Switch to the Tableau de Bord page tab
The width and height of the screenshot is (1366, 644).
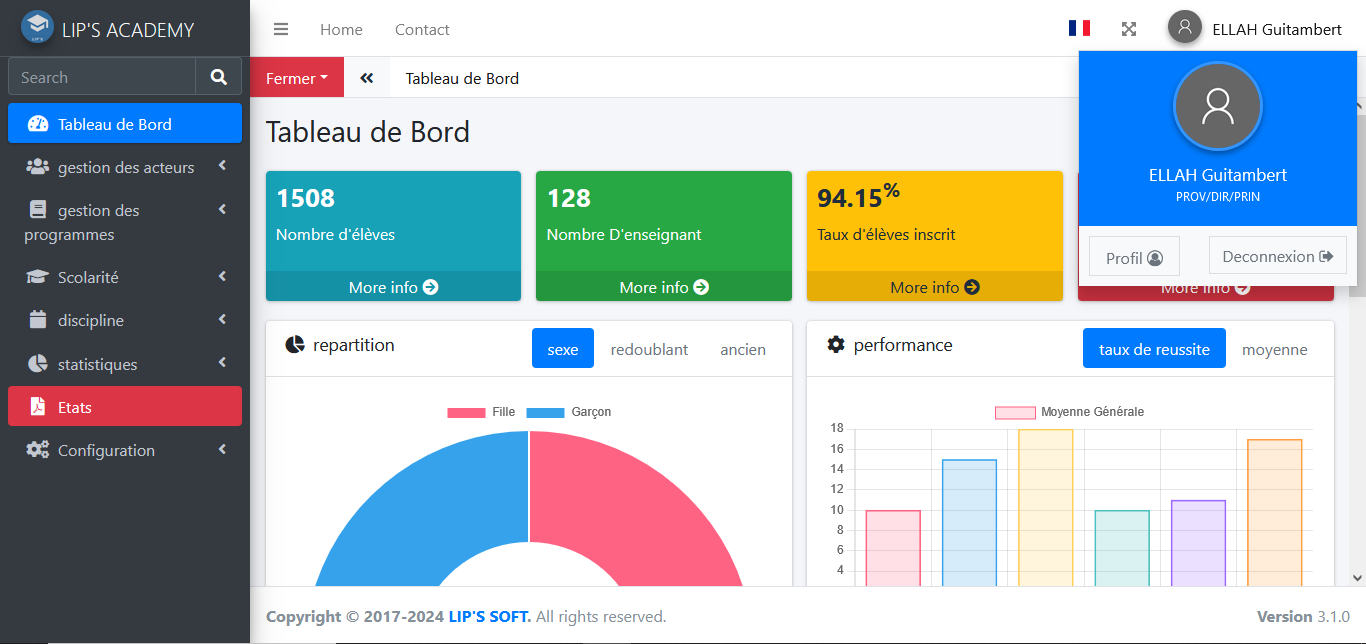coord(462,78)
